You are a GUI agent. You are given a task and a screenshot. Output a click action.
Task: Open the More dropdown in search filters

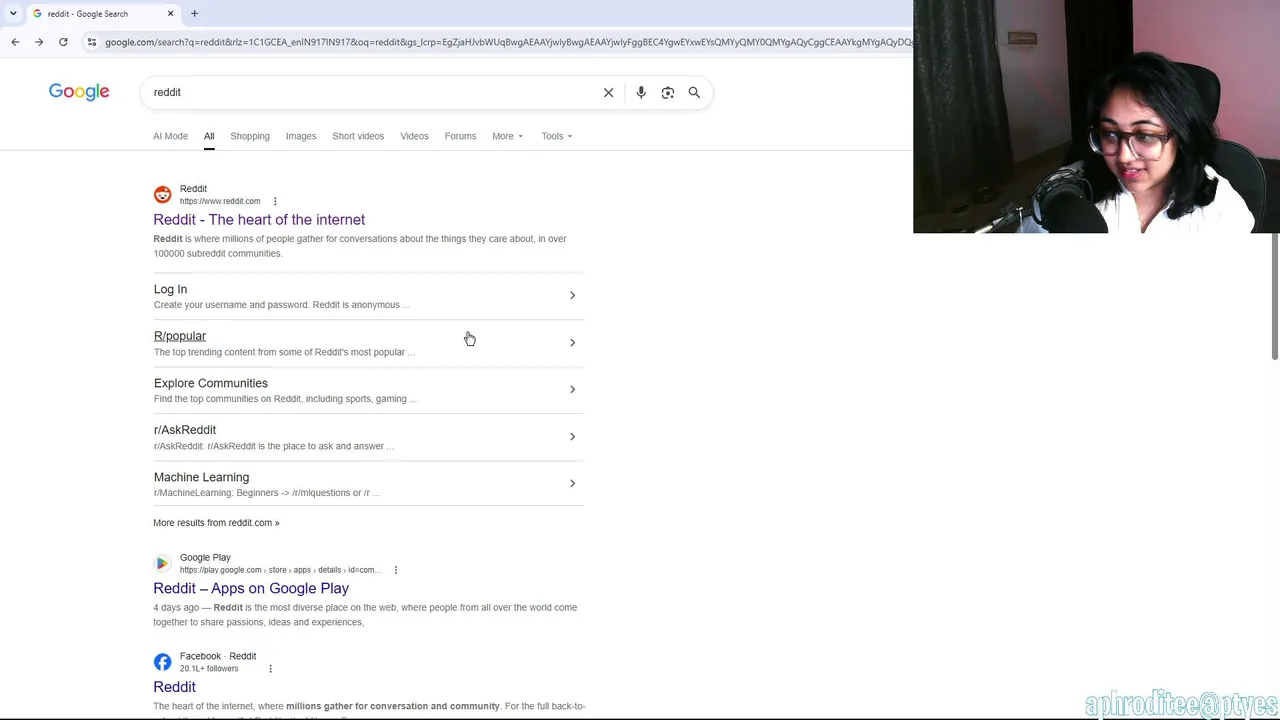507,136
